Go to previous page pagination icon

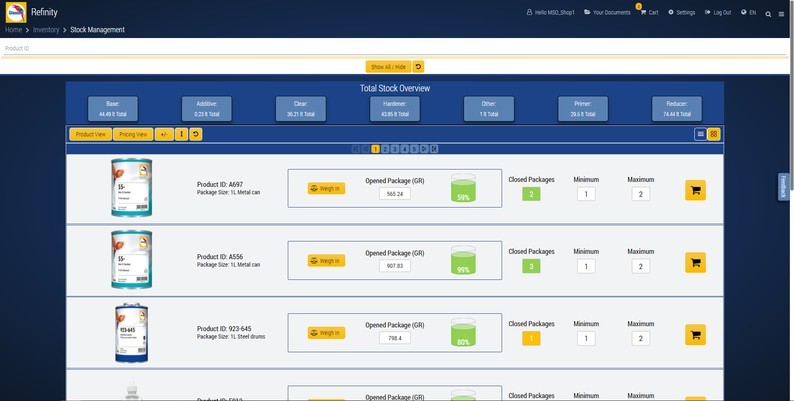pos(366,149)
